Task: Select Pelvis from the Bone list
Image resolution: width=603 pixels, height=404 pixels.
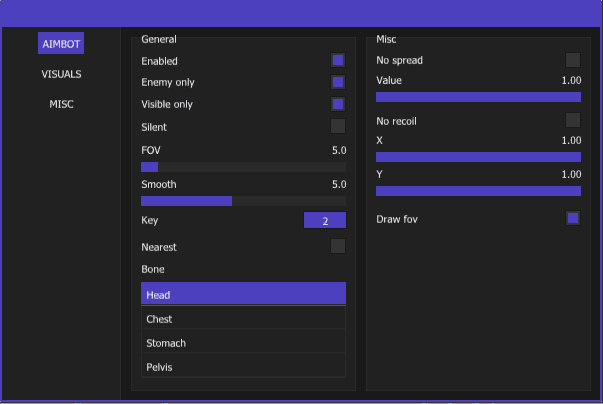Action: pos(243,367)
